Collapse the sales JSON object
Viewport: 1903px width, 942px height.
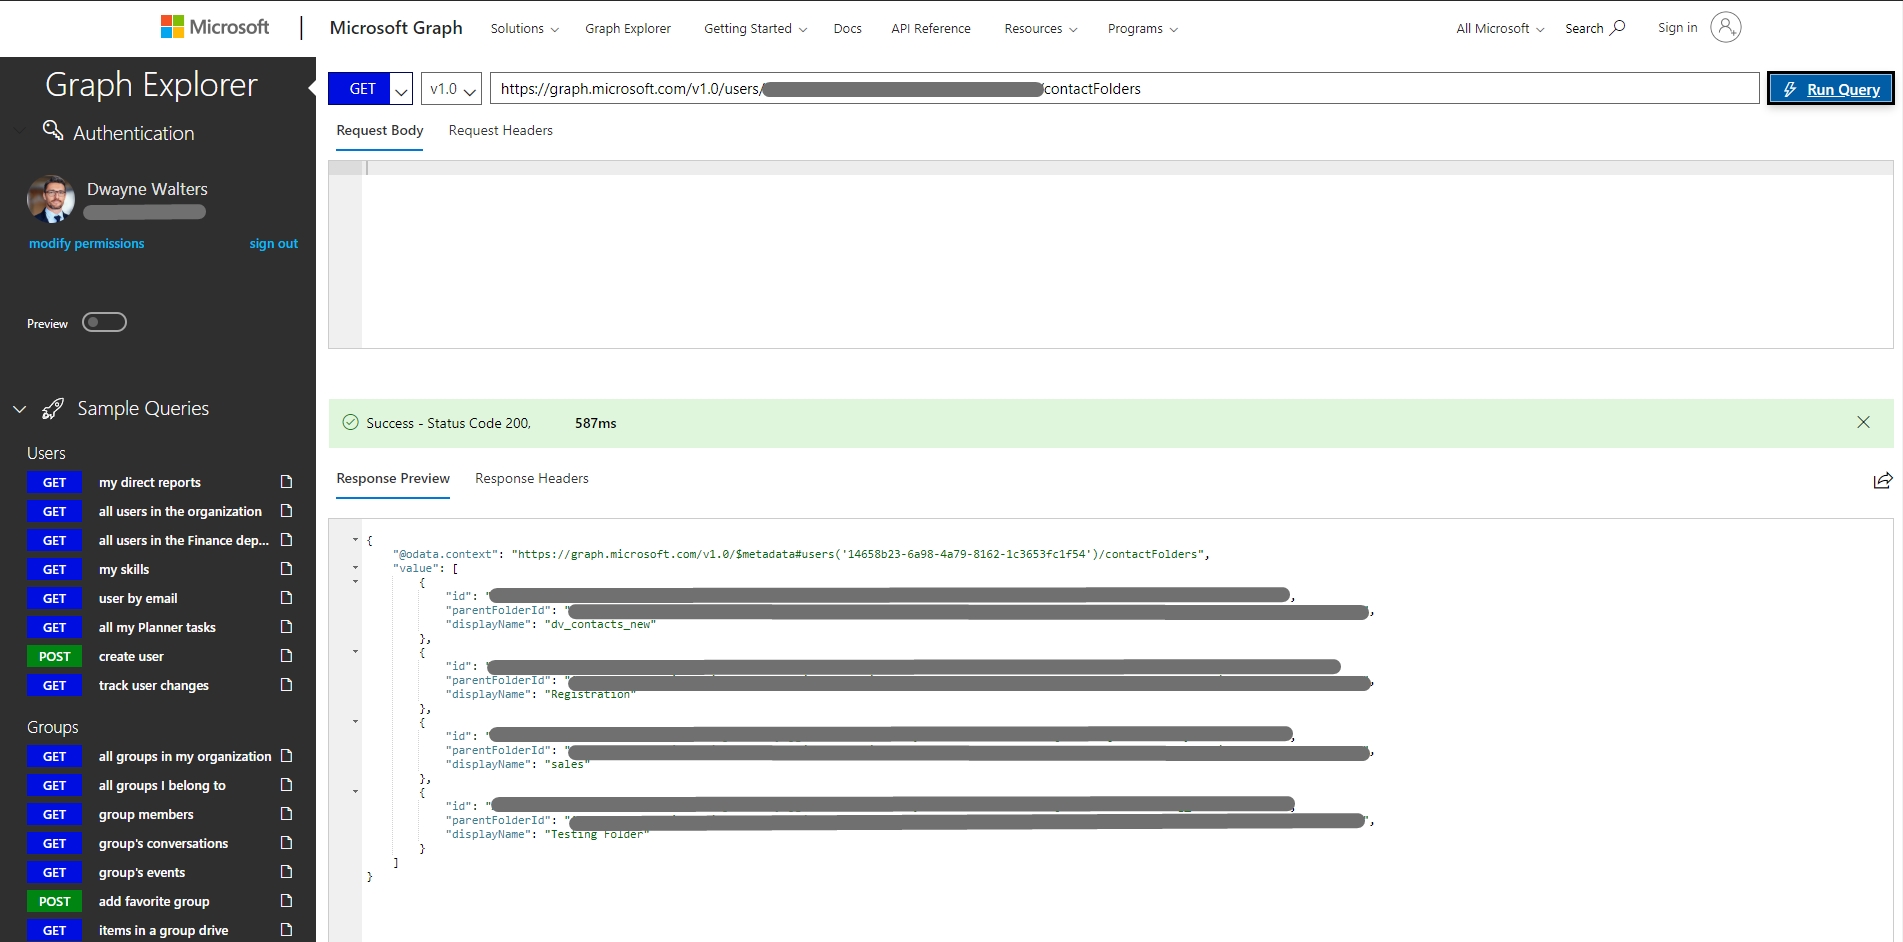[x=355, y=722]
